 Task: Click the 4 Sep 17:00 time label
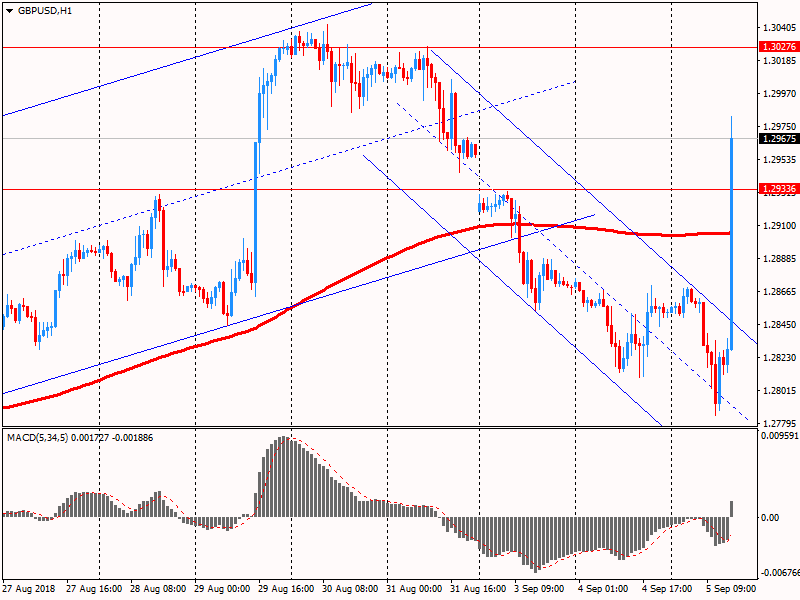tap(667, 589)
